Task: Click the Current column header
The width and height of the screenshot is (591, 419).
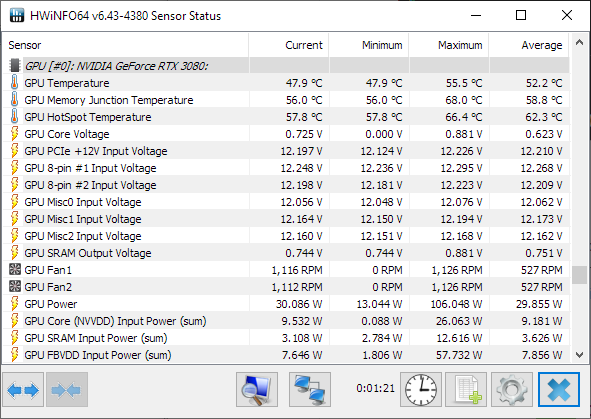Action: click(289, 45)
